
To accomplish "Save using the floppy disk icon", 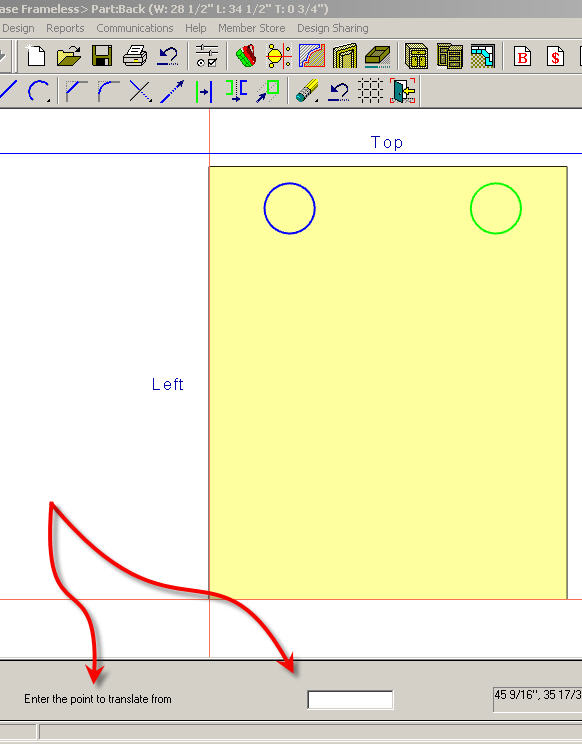I will [x=102, y=56].
